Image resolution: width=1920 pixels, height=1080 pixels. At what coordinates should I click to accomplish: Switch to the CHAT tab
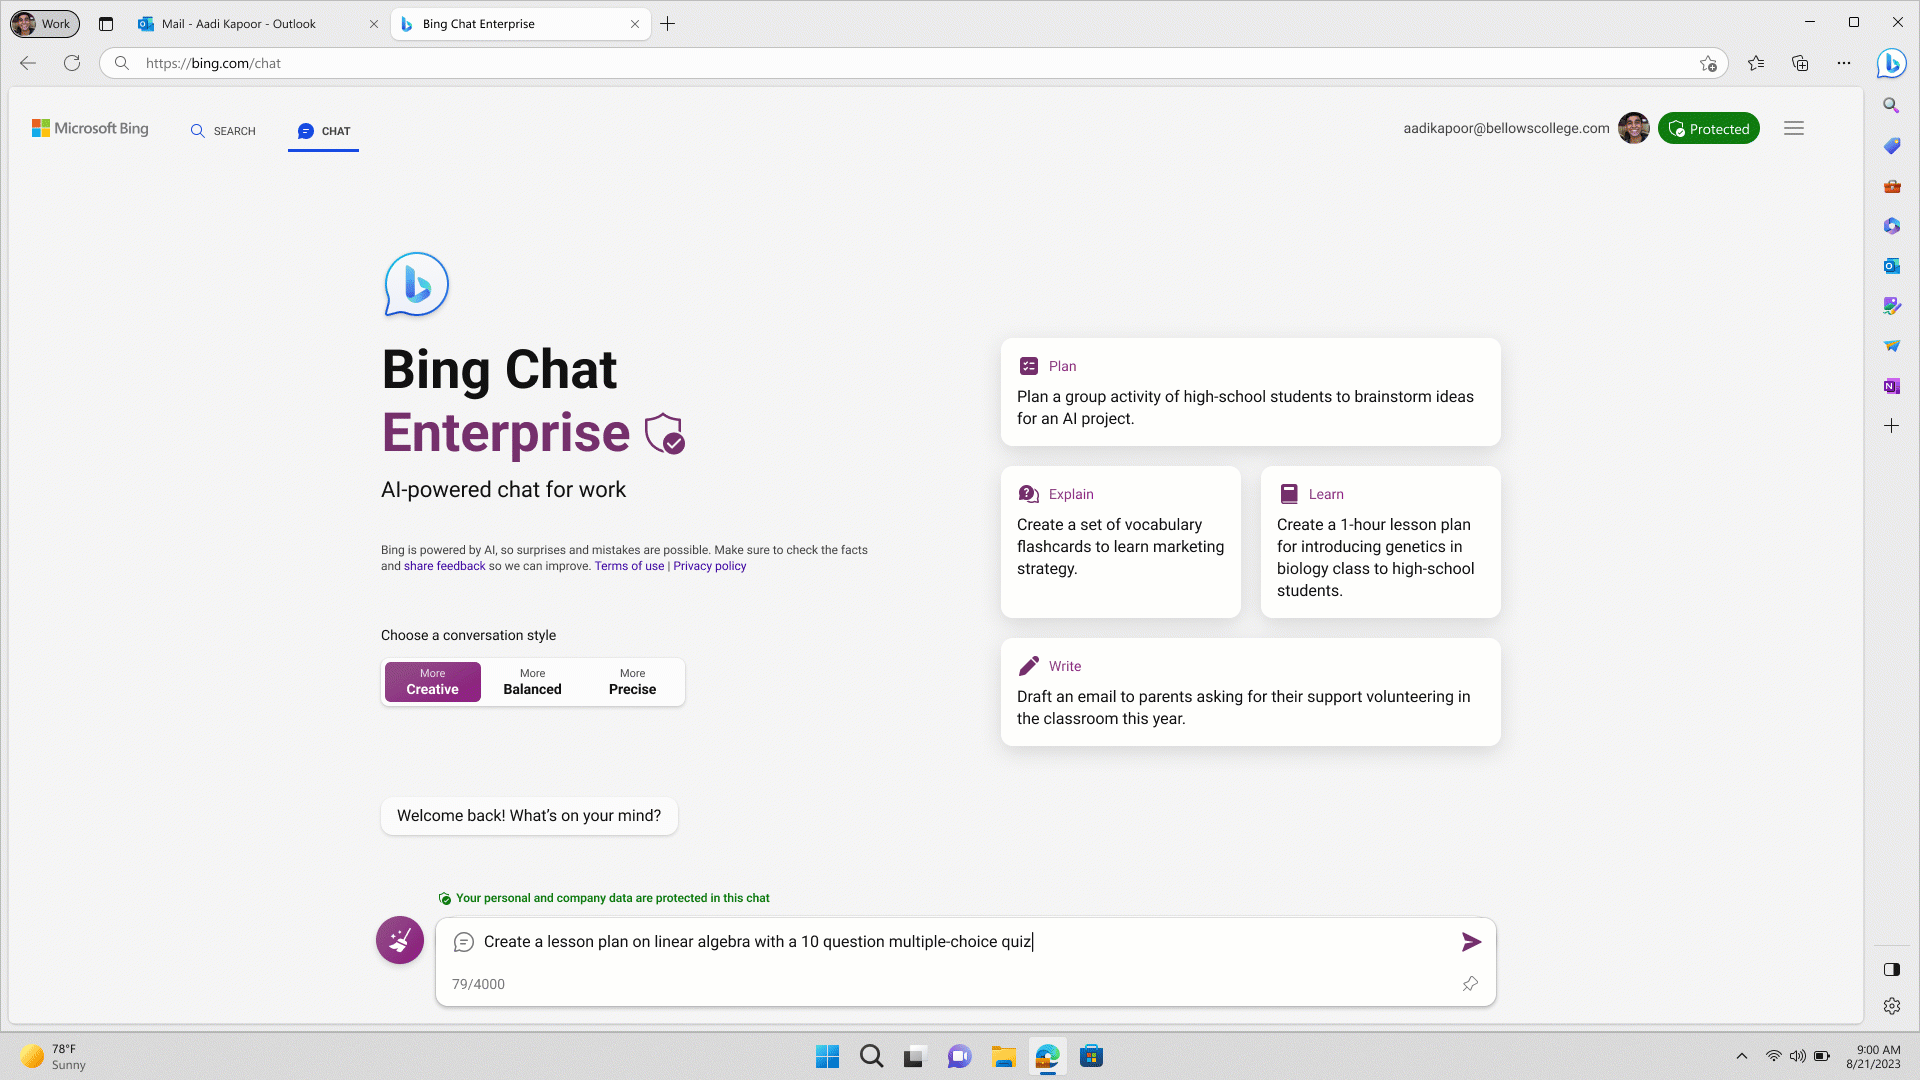click(323, 130)
